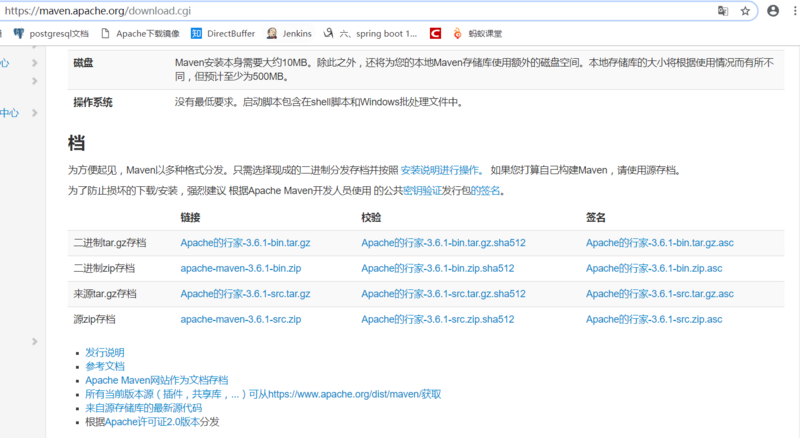
Task: Click the 签名 column header
Action: (595, 217)
